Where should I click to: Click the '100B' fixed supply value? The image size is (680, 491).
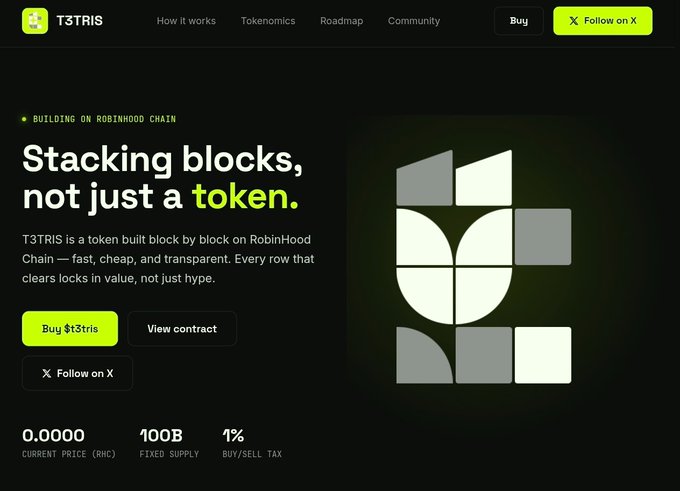[x=161, y=435]
